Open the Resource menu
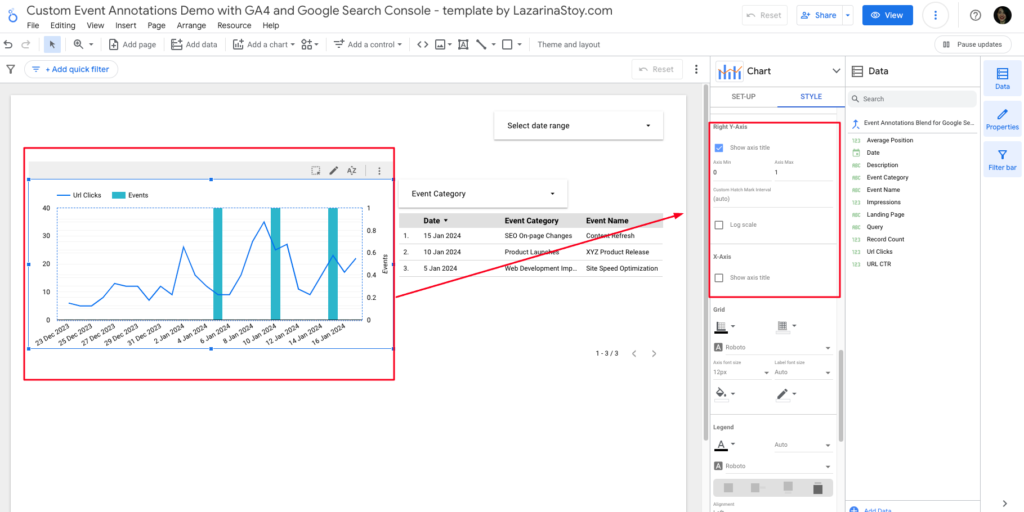 point(234,25)
